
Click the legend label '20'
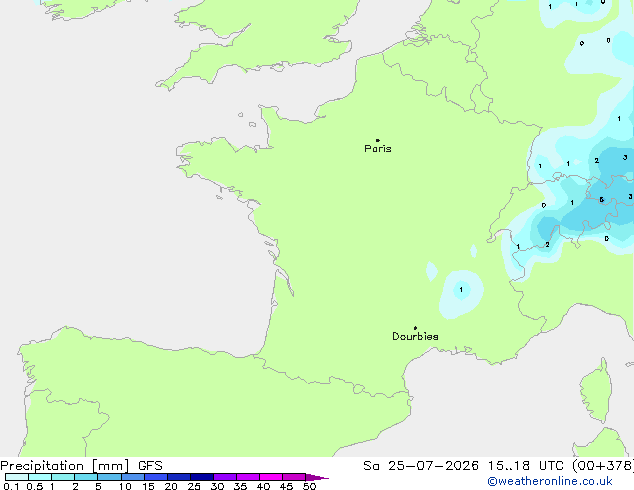[171, 486]
